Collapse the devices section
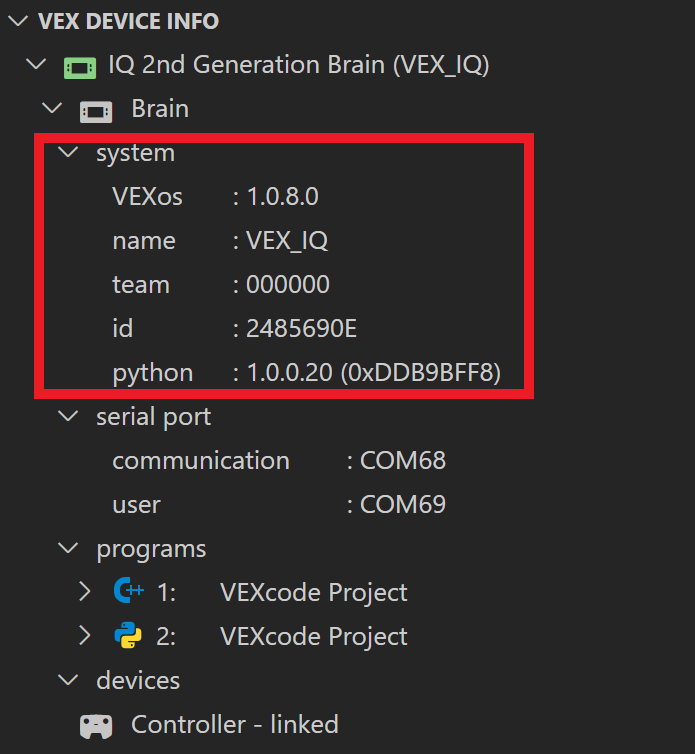The image size is (695, 754). (68, 680)
